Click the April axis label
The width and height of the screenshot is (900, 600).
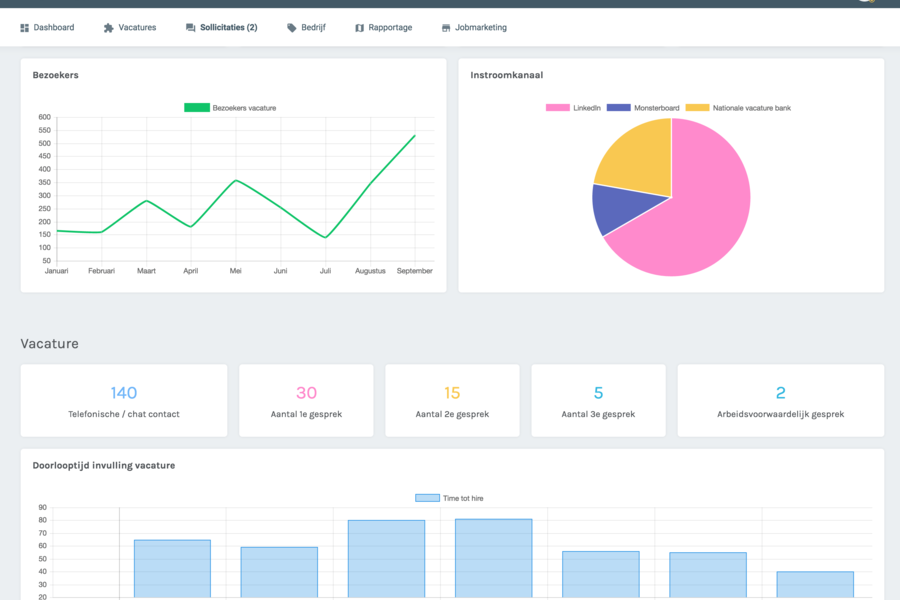tap(191, 271)
